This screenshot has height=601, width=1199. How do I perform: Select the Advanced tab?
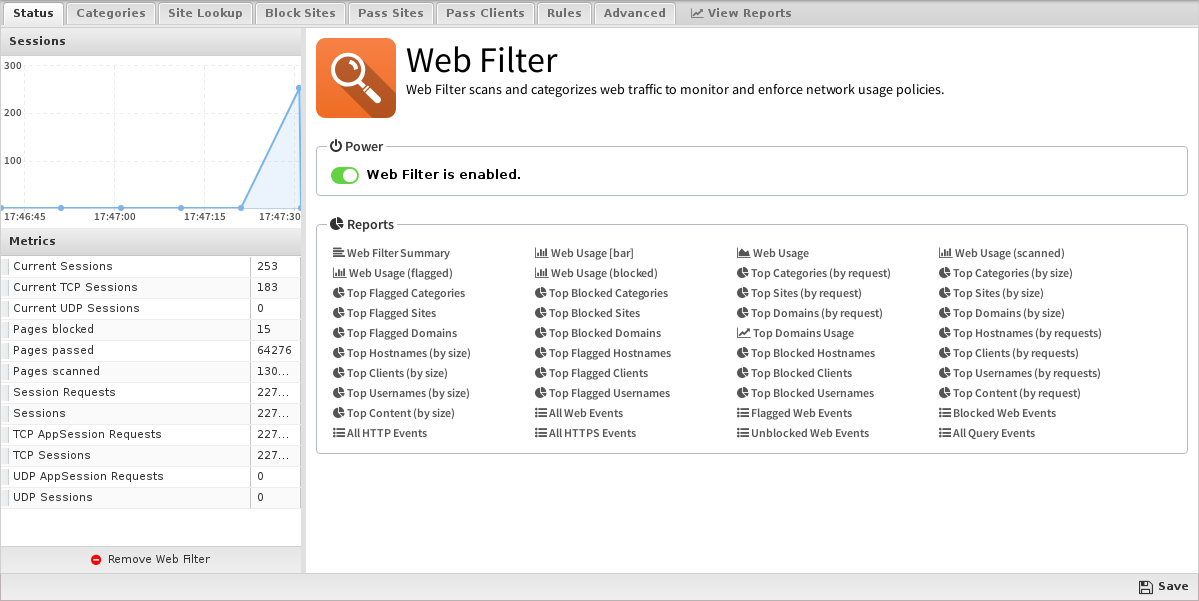[x=635, y=13]
